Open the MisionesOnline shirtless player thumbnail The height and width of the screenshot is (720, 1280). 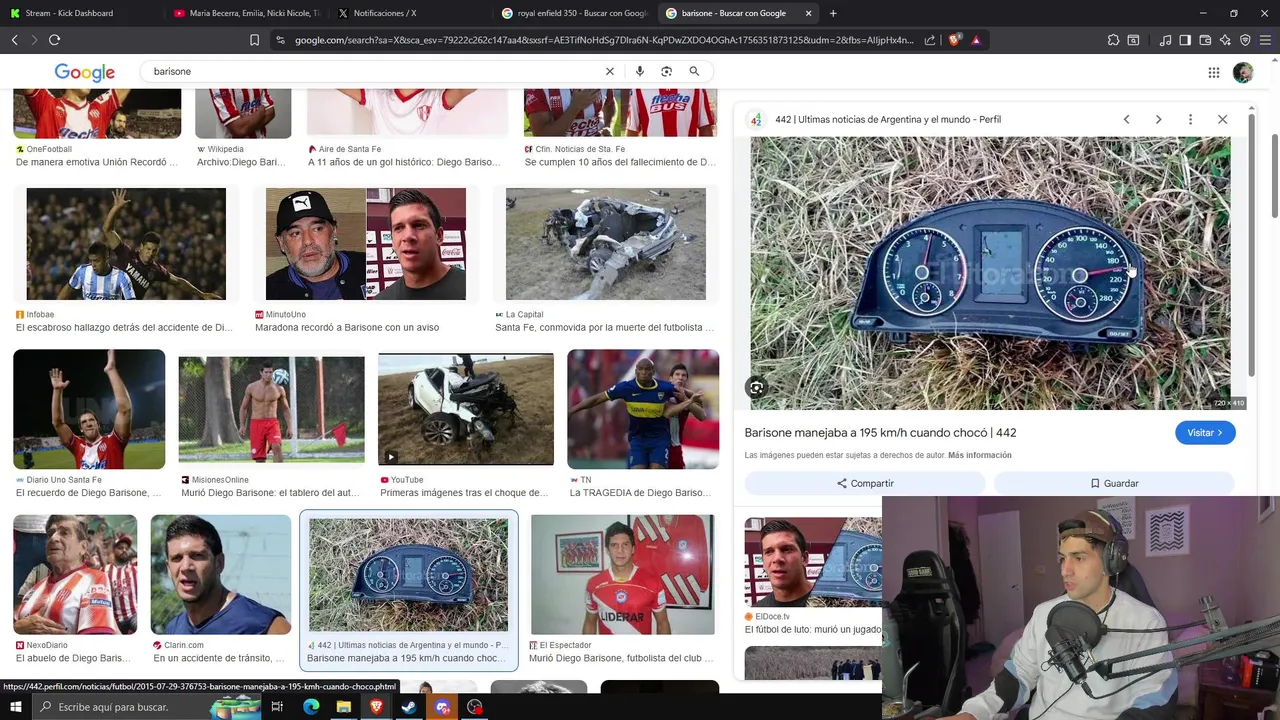(272, 409)
